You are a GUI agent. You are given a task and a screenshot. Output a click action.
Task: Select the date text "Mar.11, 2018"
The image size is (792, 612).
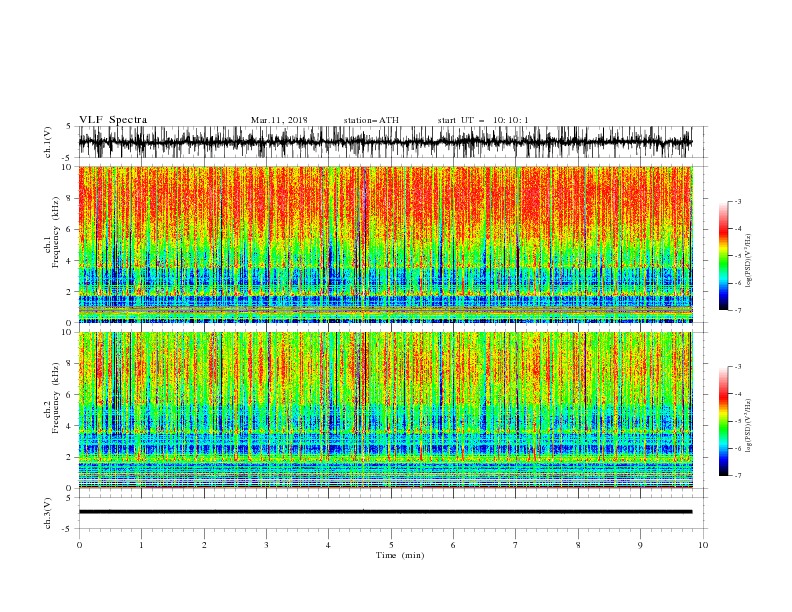[x=279, y=120]
